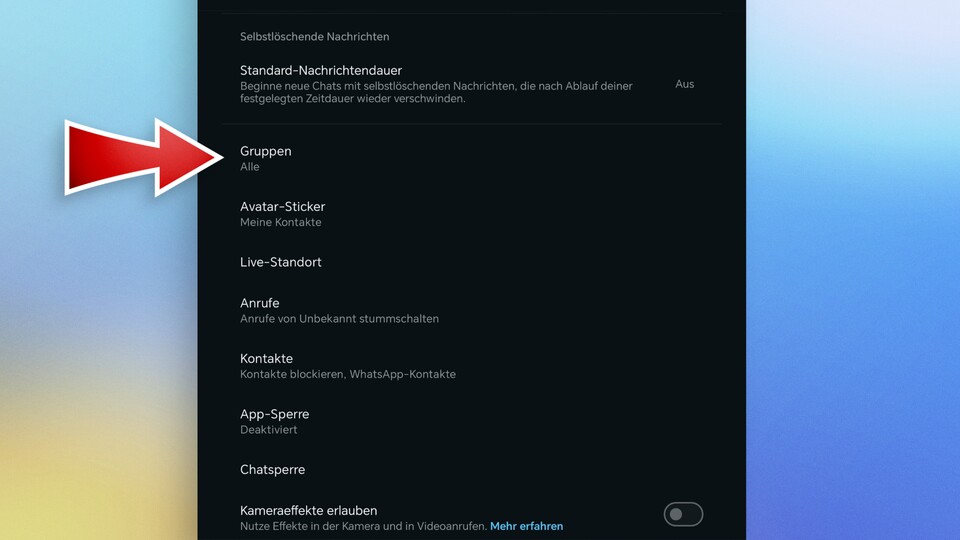Image resolution: width=960 pixels, height=540 pixels.
Task: Open the Gruppen privacy setting
Action: click(x=266, y=151)
